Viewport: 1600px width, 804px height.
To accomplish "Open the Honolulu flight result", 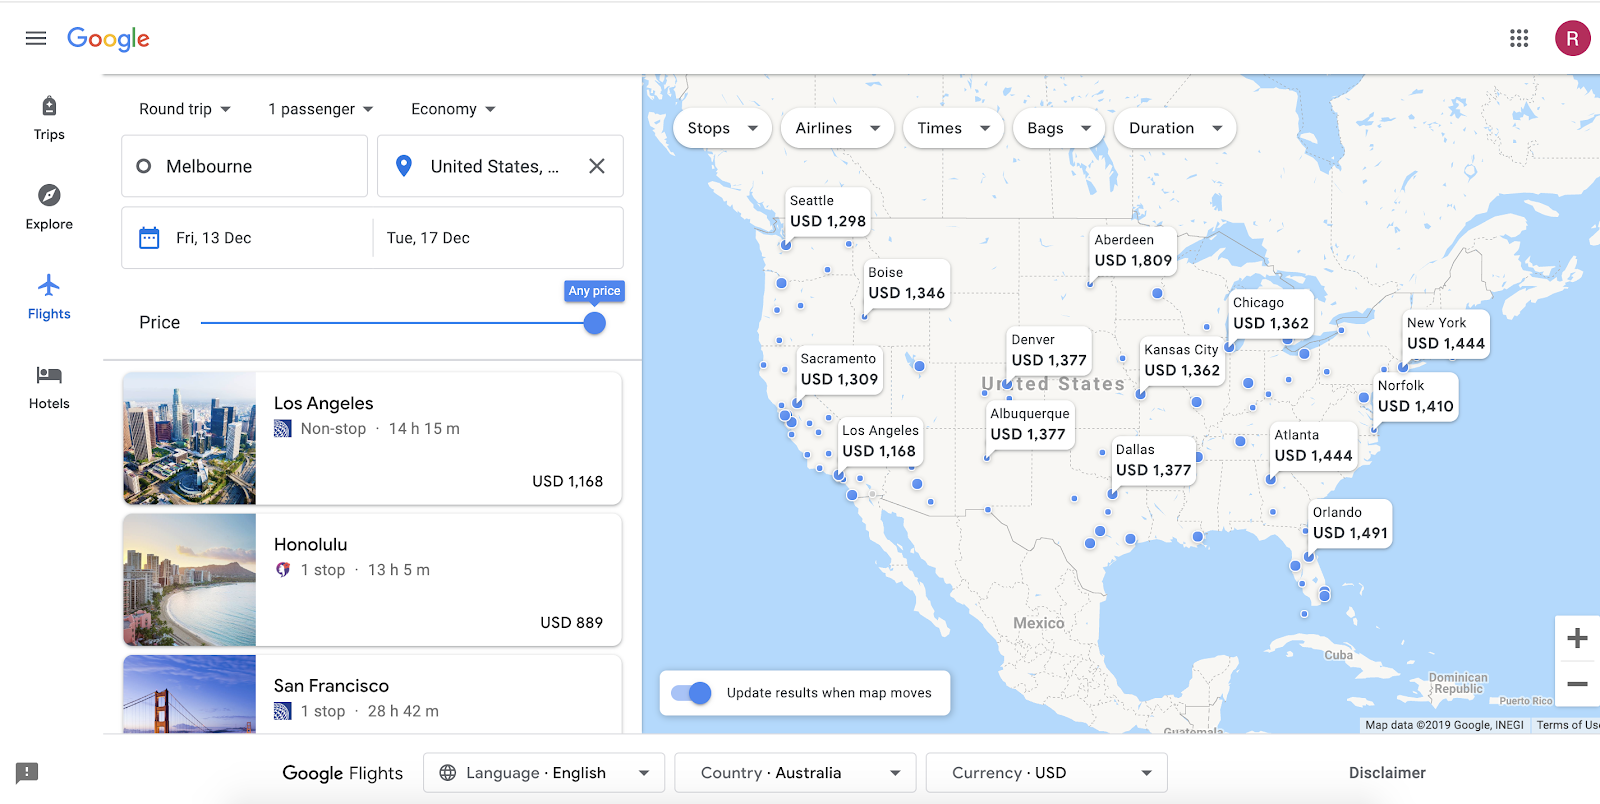I will coord(372,580).
